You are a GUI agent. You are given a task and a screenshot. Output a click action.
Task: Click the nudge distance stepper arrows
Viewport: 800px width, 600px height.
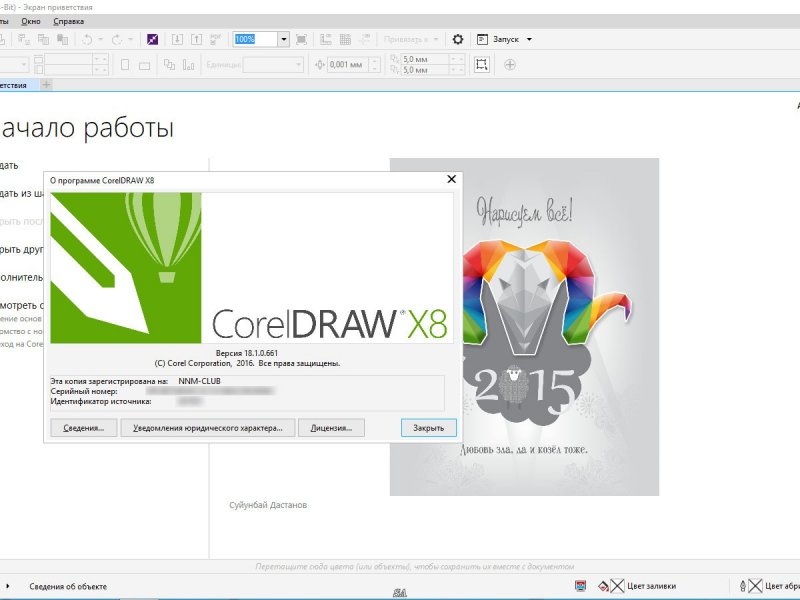[374, 65]
